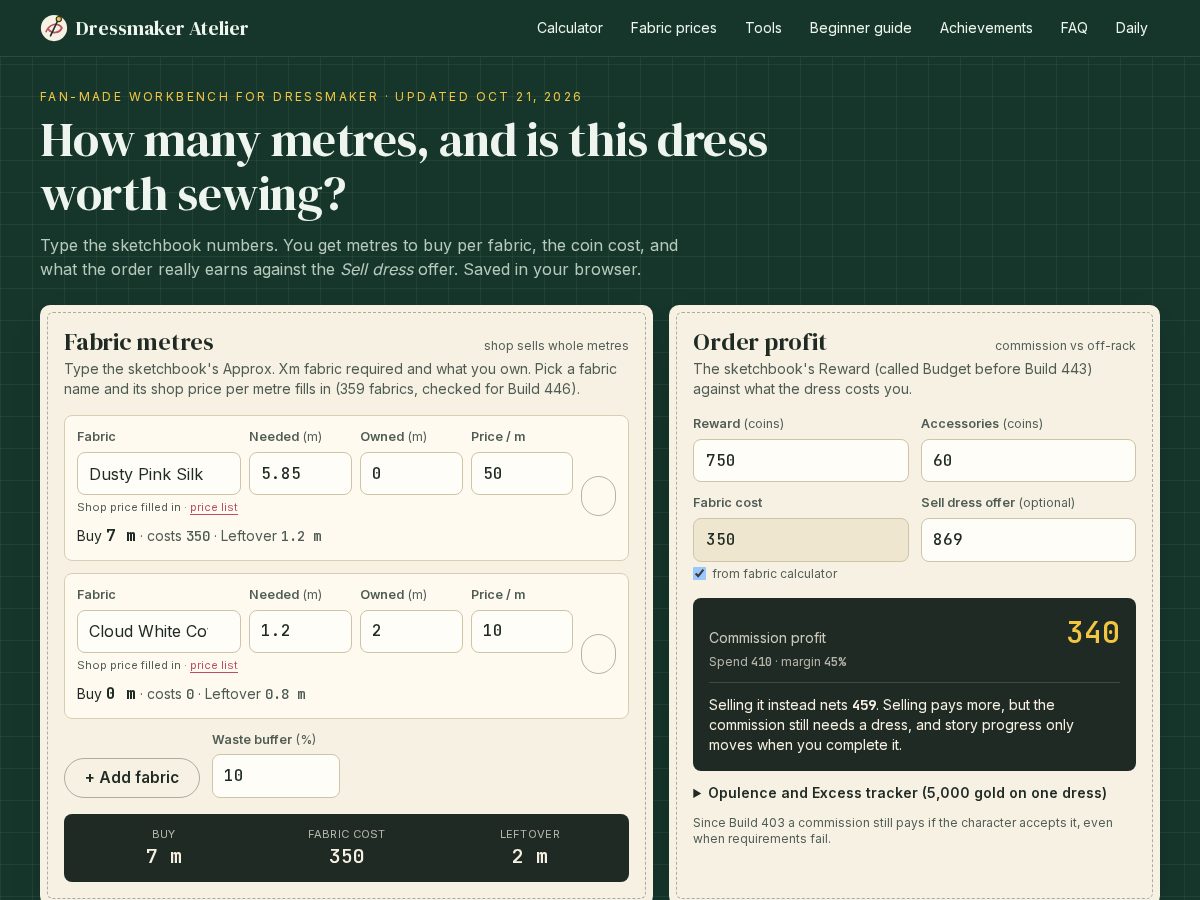Open the Achievements page

[x=986, y=28]
